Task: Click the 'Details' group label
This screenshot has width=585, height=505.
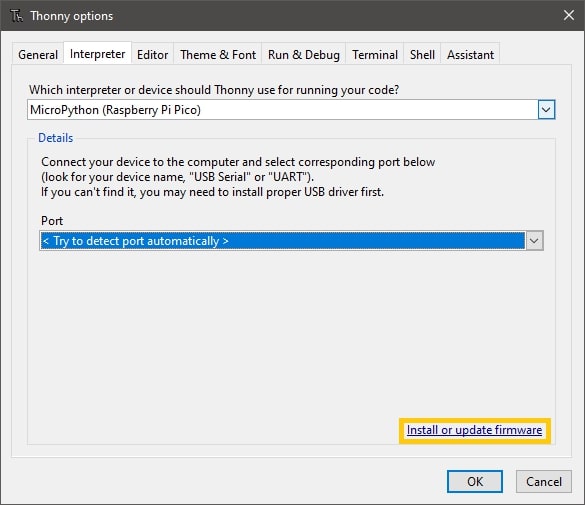Action: pyautogui.click(x=56, y=138)
